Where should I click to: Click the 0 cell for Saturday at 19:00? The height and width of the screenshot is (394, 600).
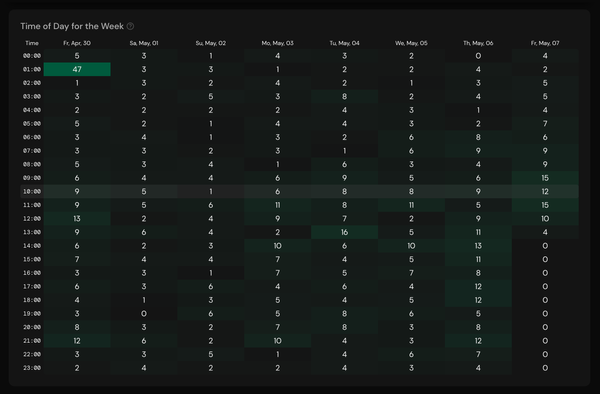[144, 314]
